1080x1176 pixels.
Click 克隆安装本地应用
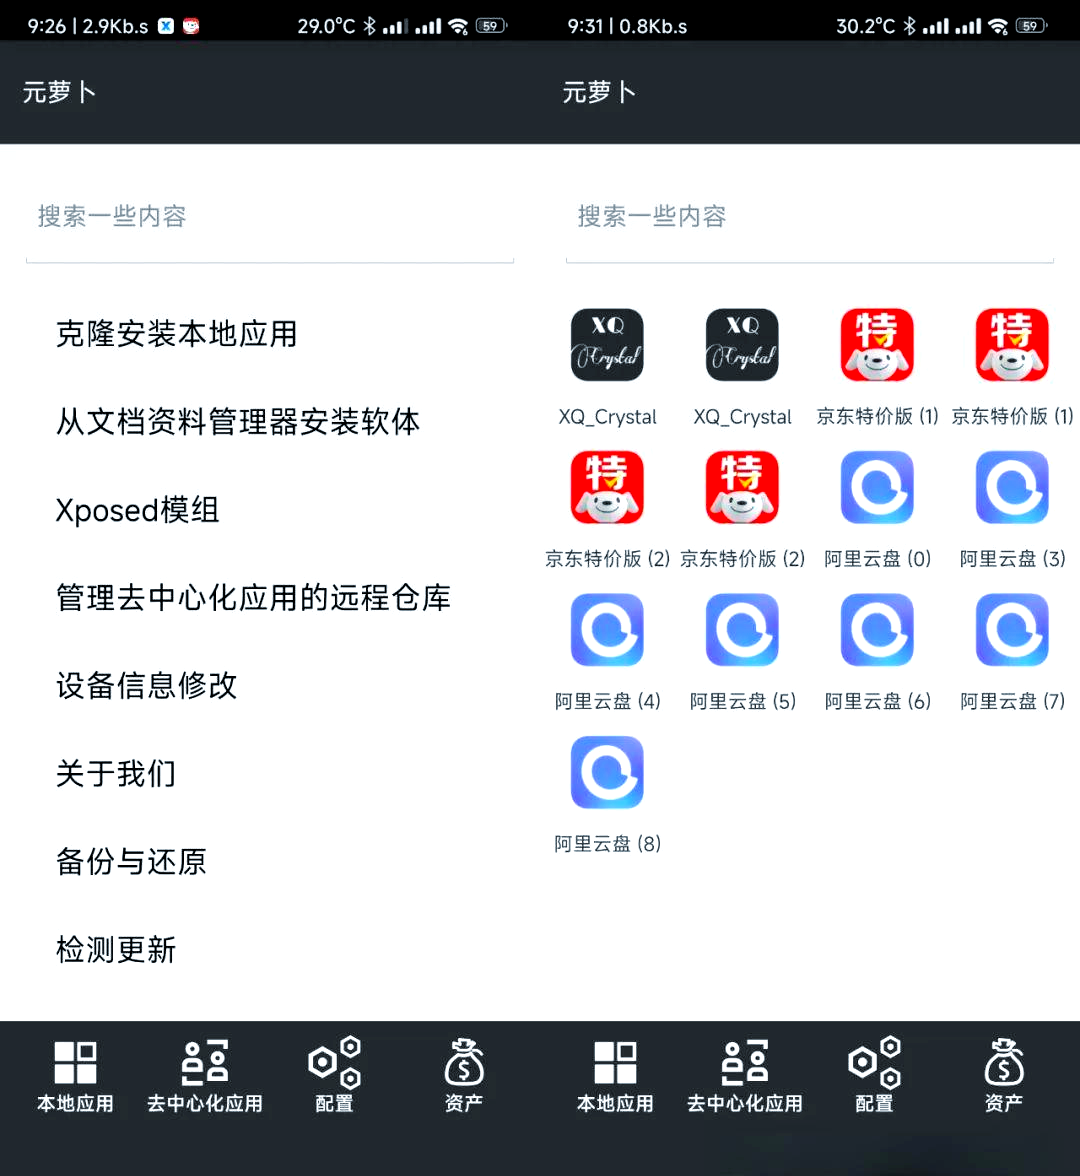[176, 334]
